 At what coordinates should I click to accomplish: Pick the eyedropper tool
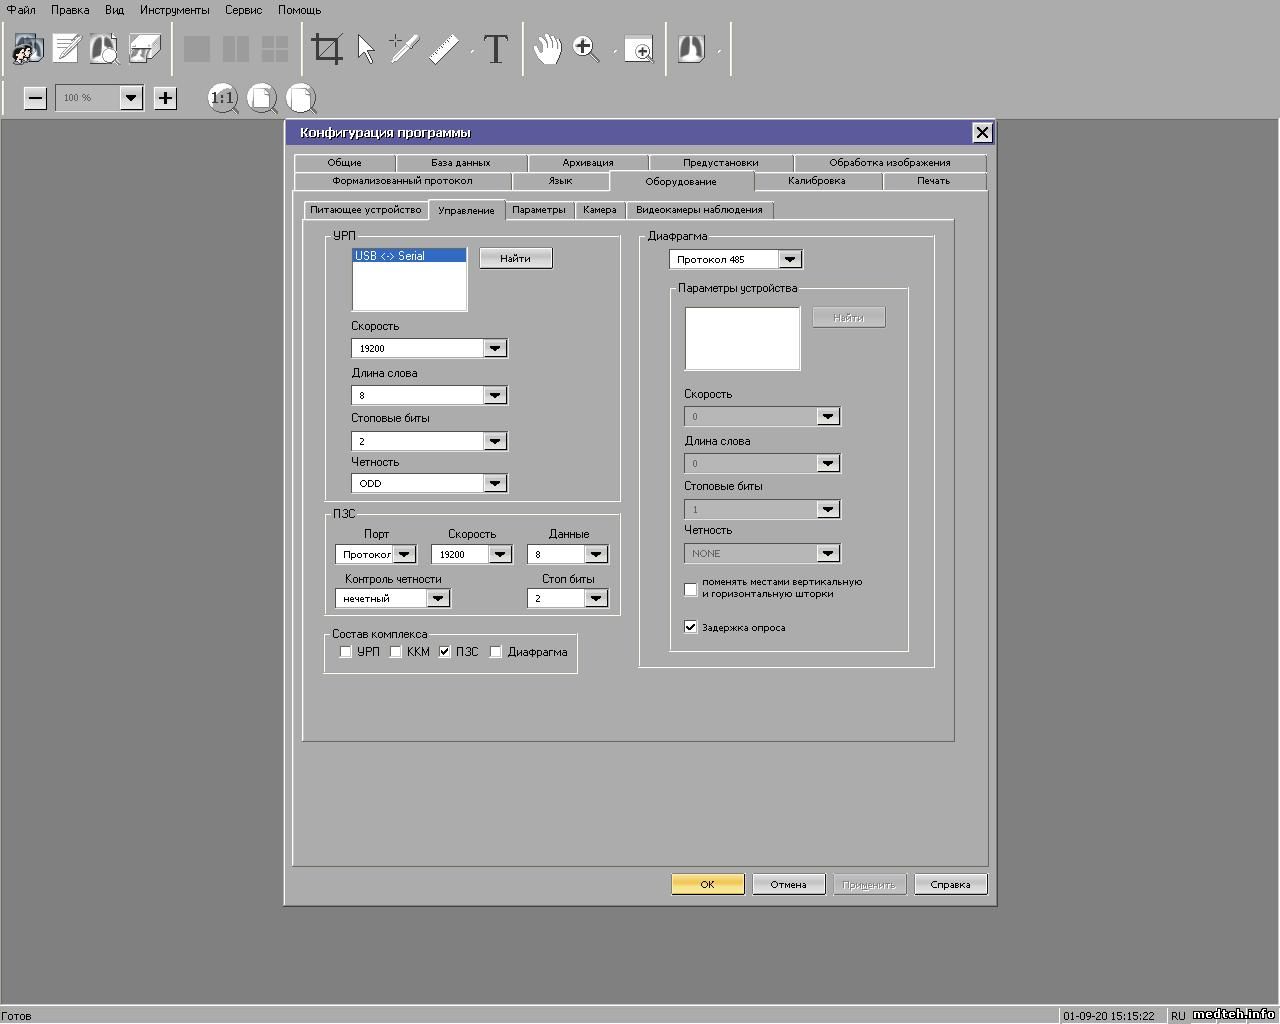(403, 48)
